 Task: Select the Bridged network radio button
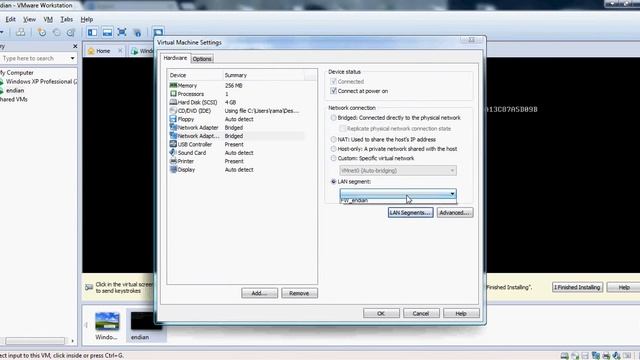333,118
